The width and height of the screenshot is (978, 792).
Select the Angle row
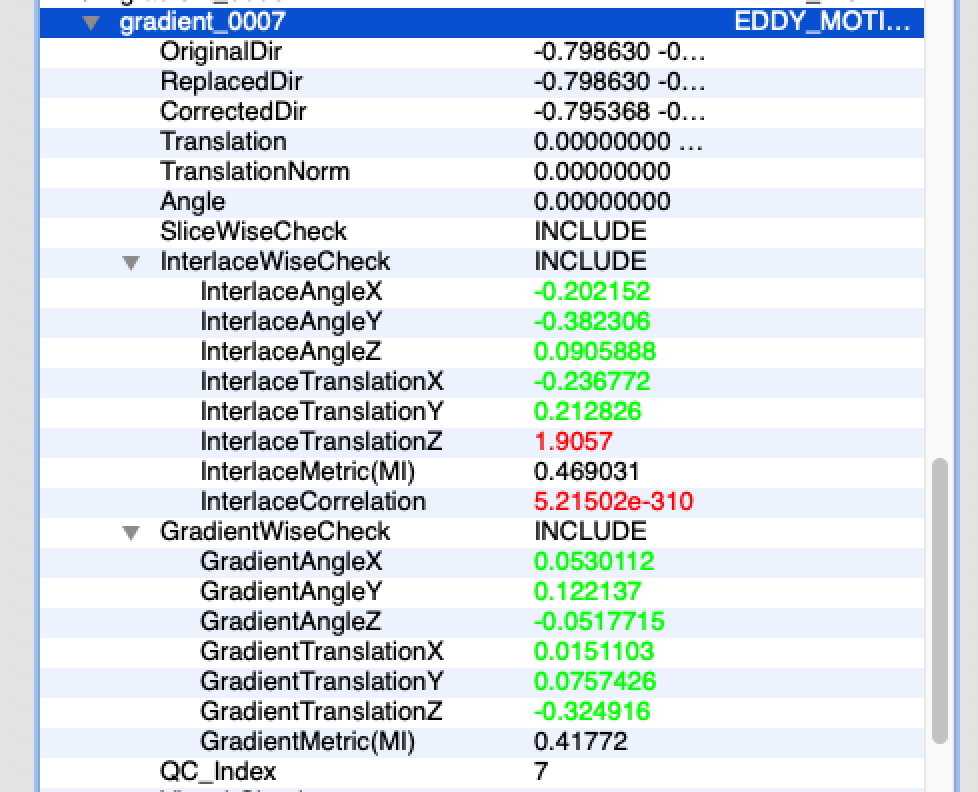(x=193, y=201)
